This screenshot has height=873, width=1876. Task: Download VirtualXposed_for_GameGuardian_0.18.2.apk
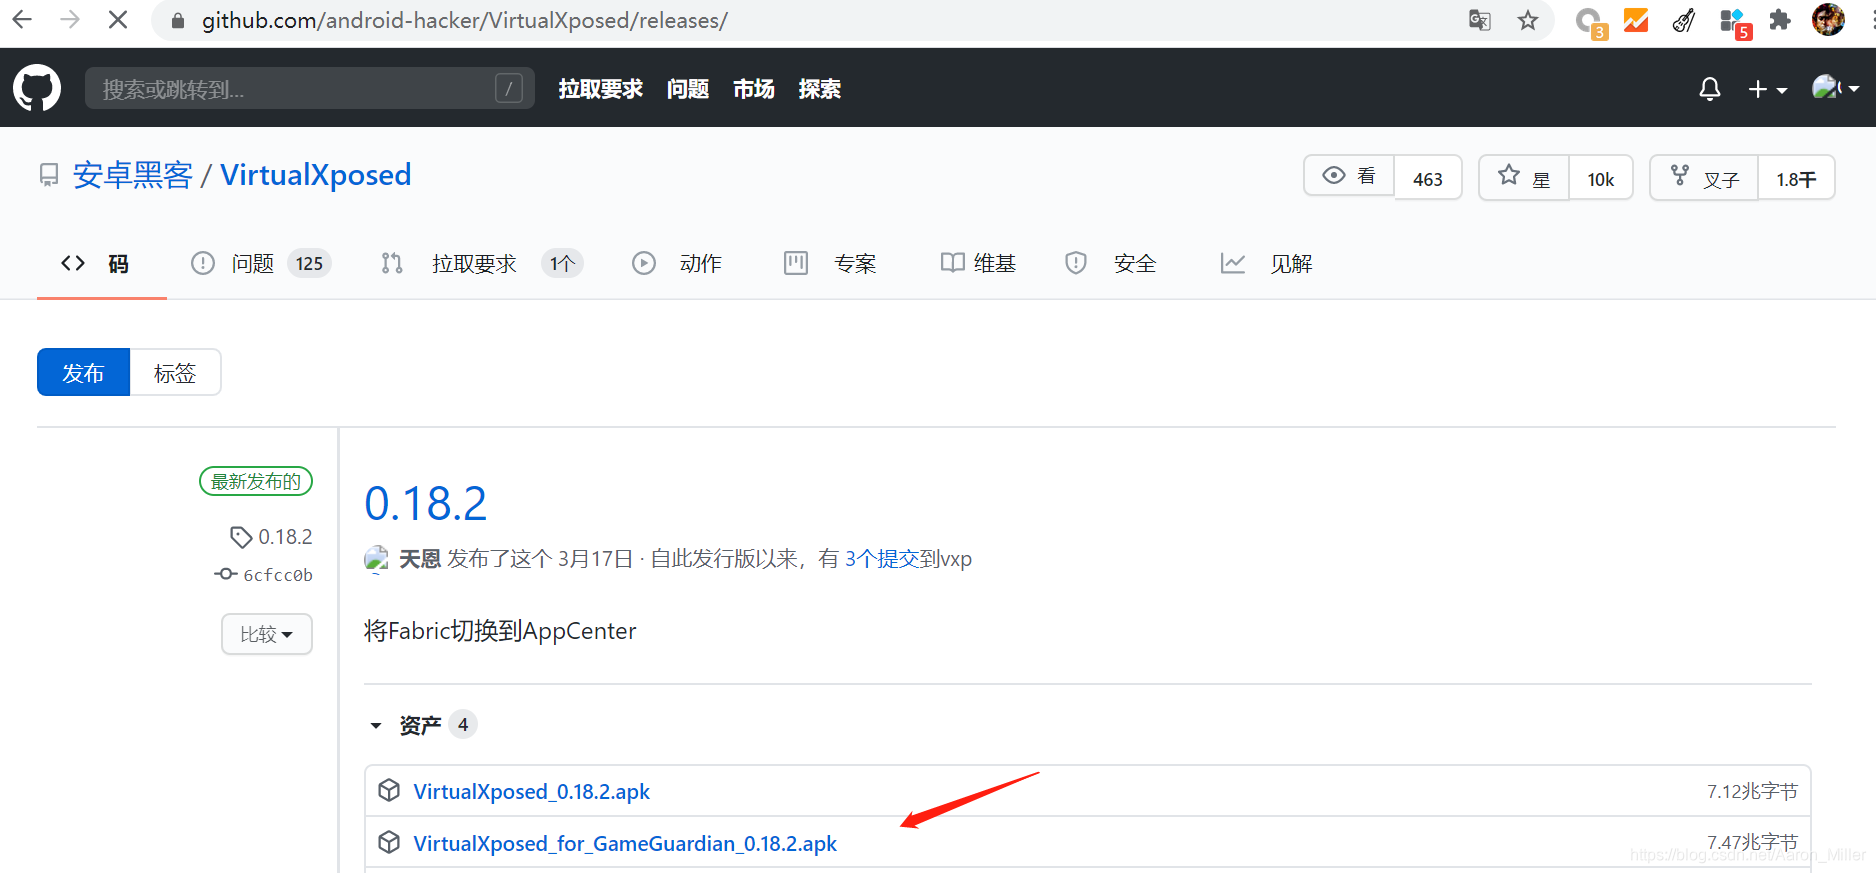click(x=626, y=843)
